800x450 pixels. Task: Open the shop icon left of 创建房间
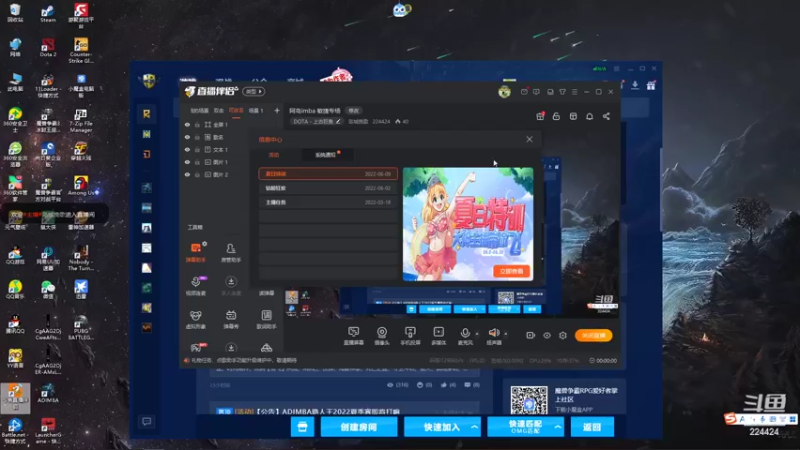[303, 427]
